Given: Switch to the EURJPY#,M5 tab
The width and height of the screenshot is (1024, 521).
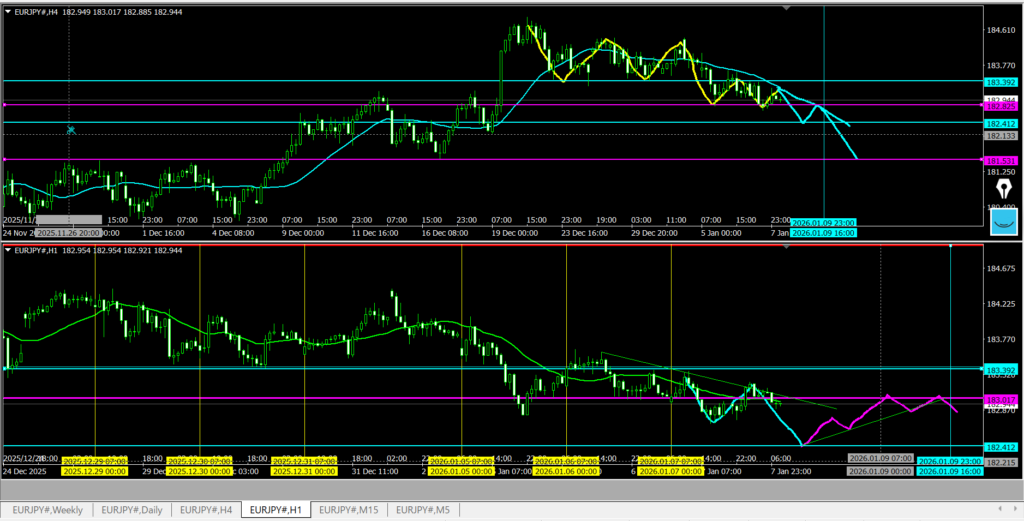Looking at the screenshot, I should coord(424,510).
